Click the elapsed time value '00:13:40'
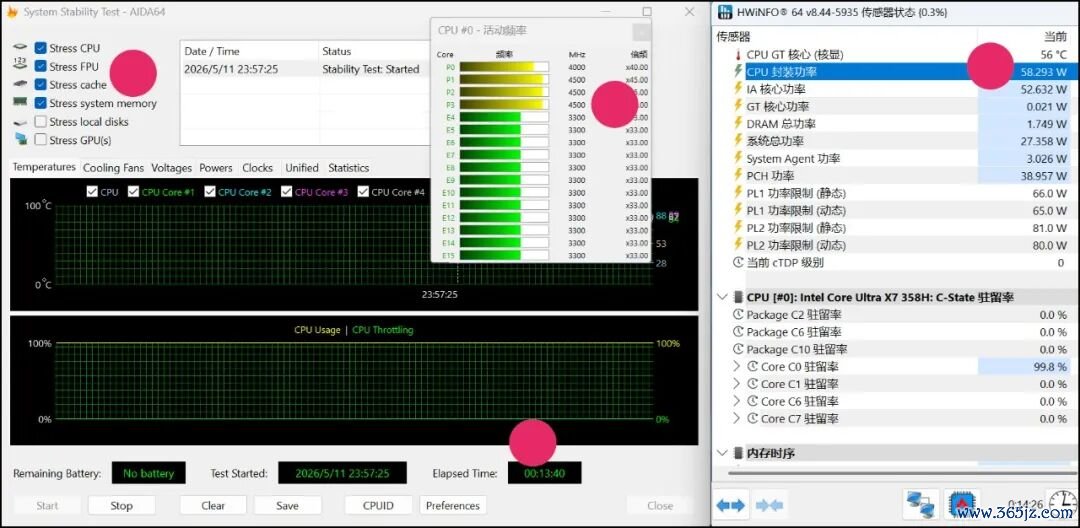The image size is (1080, 528). click(544, 473)
